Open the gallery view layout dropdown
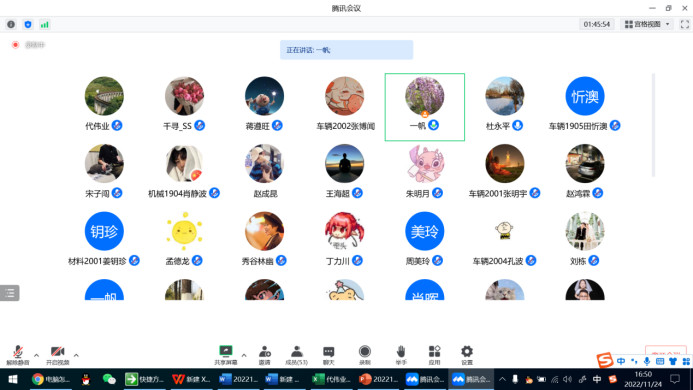693x390 pixels. tap(647, 24)
